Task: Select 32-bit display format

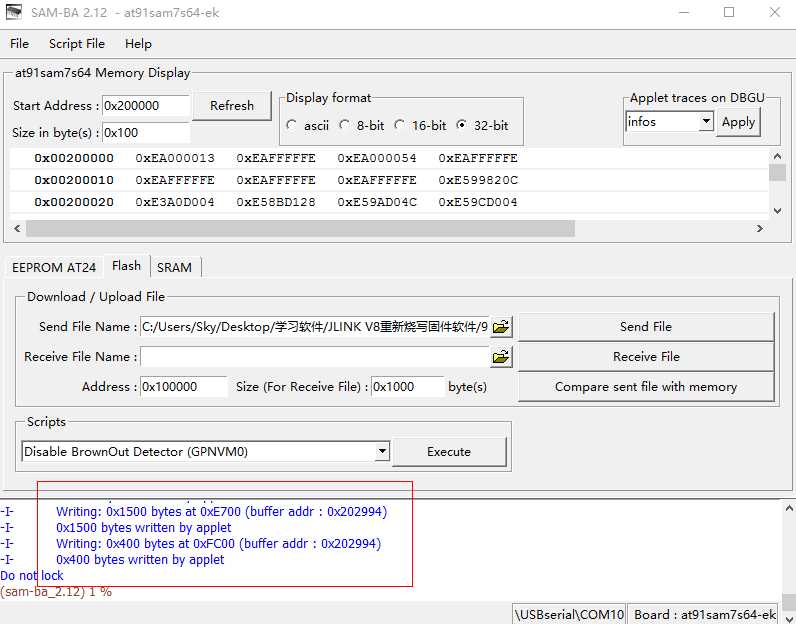Action: point(461,125)
